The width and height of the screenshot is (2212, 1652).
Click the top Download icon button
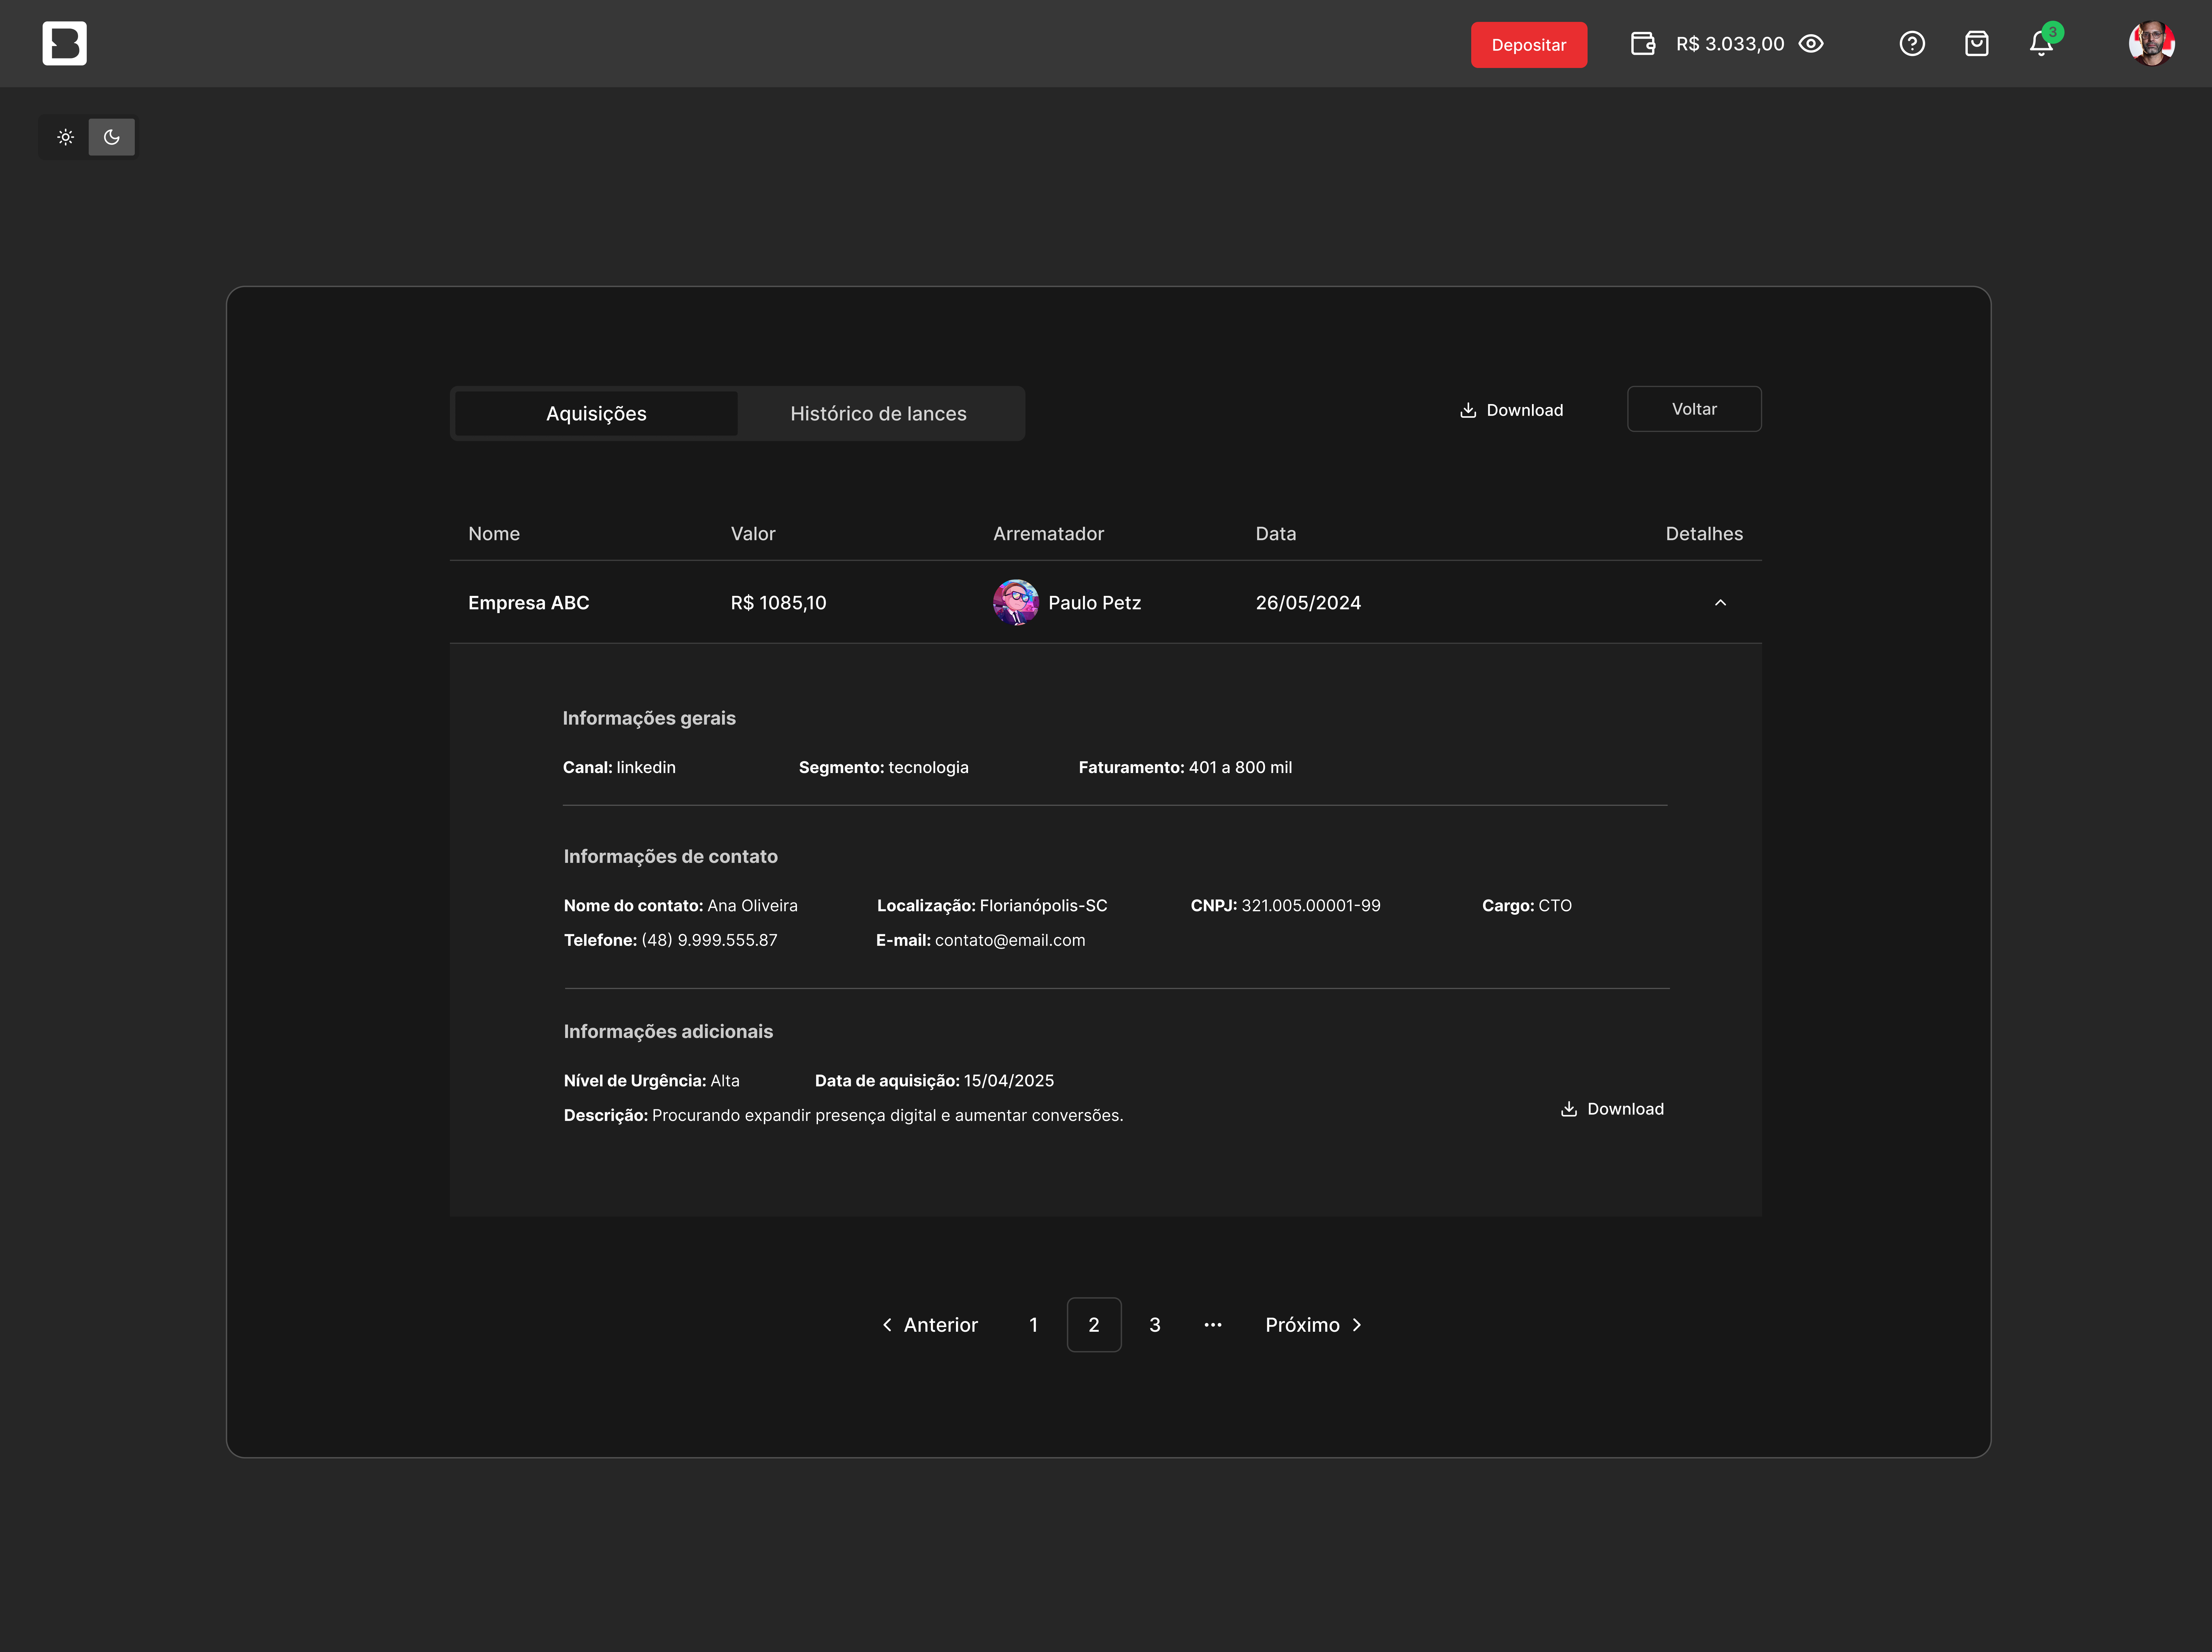pyautogui.click(x=1511, y=410)
